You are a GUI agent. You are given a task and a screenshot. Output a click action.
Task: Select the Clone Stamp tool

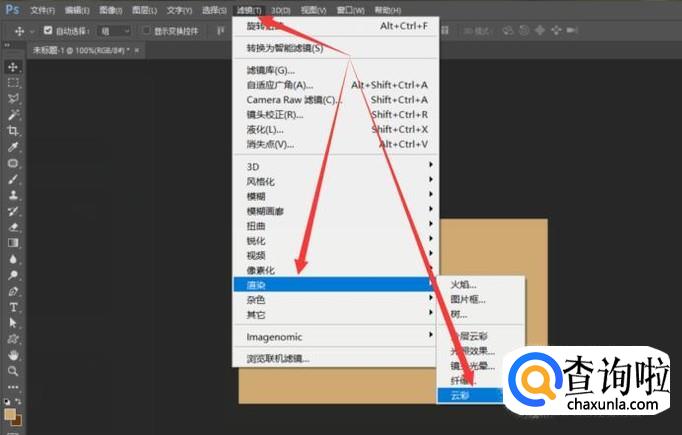[13, 195]
